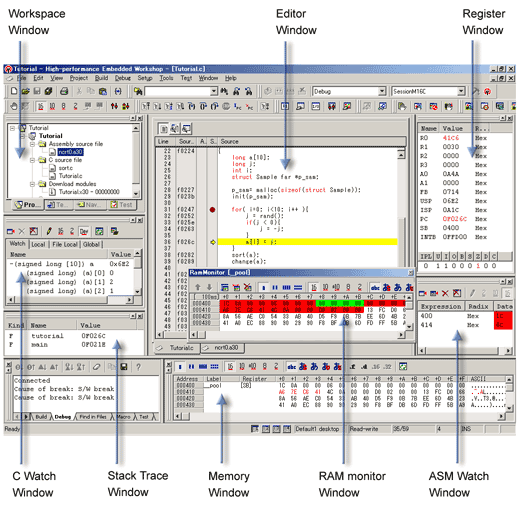Click the up arrow in RamMonitor toolbar

tap(198, 287)
